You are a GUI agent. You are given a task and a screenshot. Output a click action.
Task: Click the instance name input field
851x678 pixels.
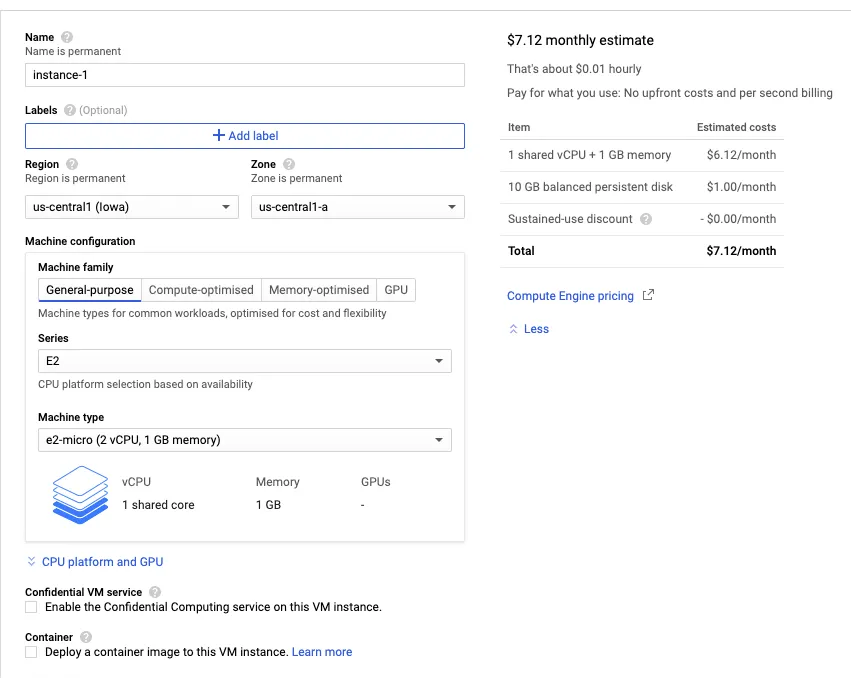[244, 75]
